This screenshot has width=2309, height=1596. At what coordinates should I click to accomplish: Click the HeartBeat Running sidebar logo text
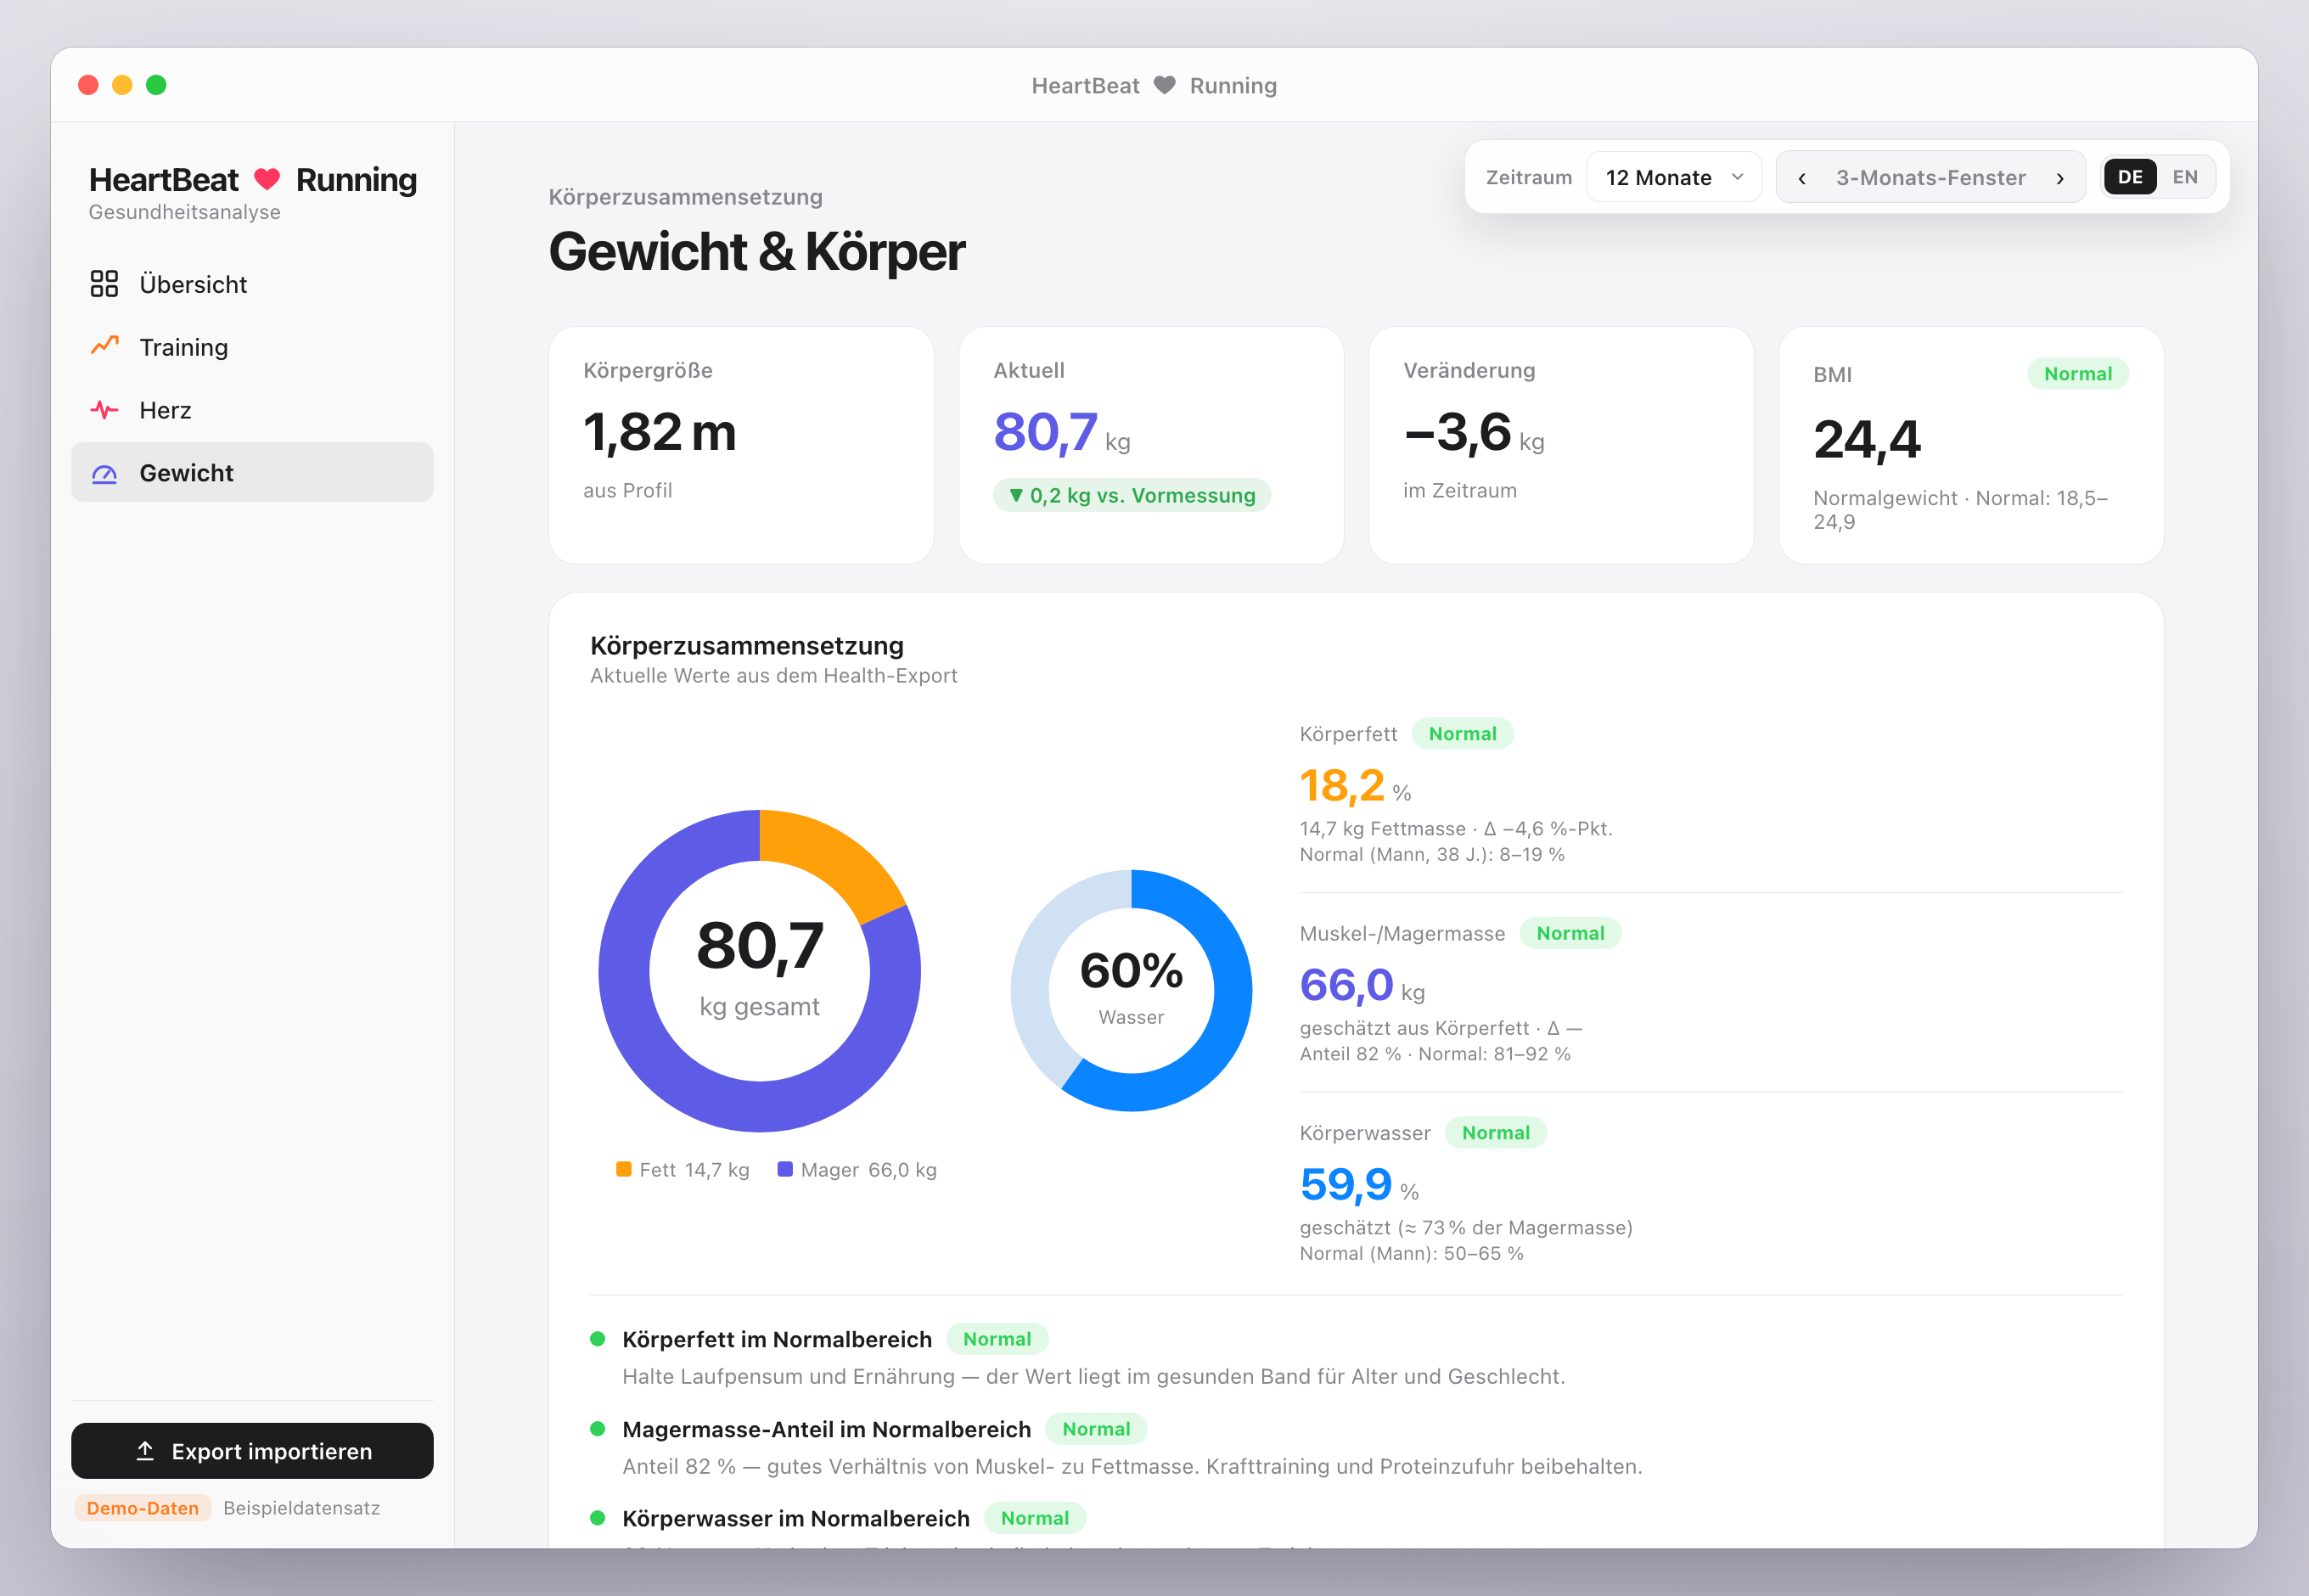tap(253, 180)
